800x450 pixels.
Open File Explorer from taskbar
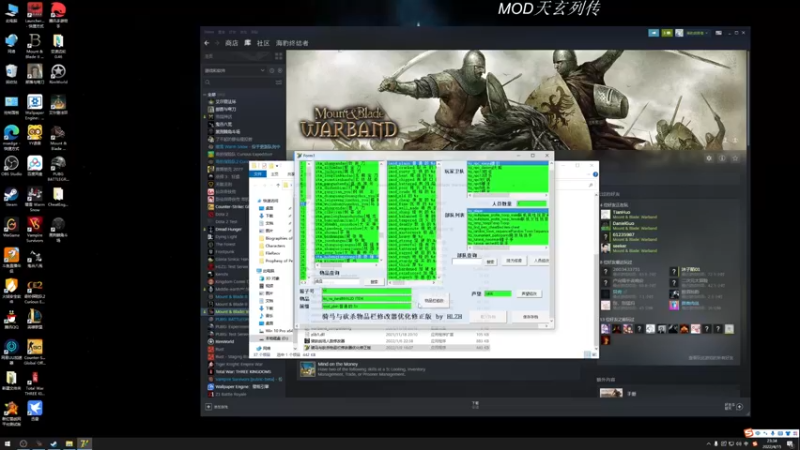pyautogui.click(x=69, y=444)
